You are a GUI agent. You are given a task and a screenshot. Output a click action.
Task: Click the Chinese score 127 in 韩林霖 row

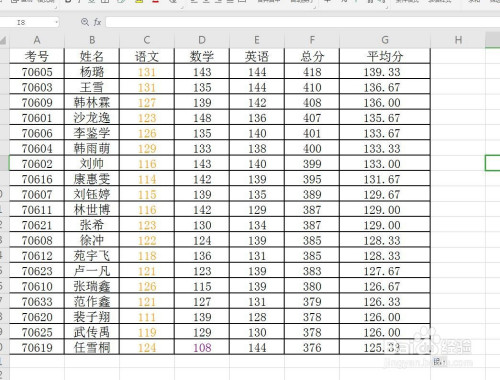click(x=147, y=102)
